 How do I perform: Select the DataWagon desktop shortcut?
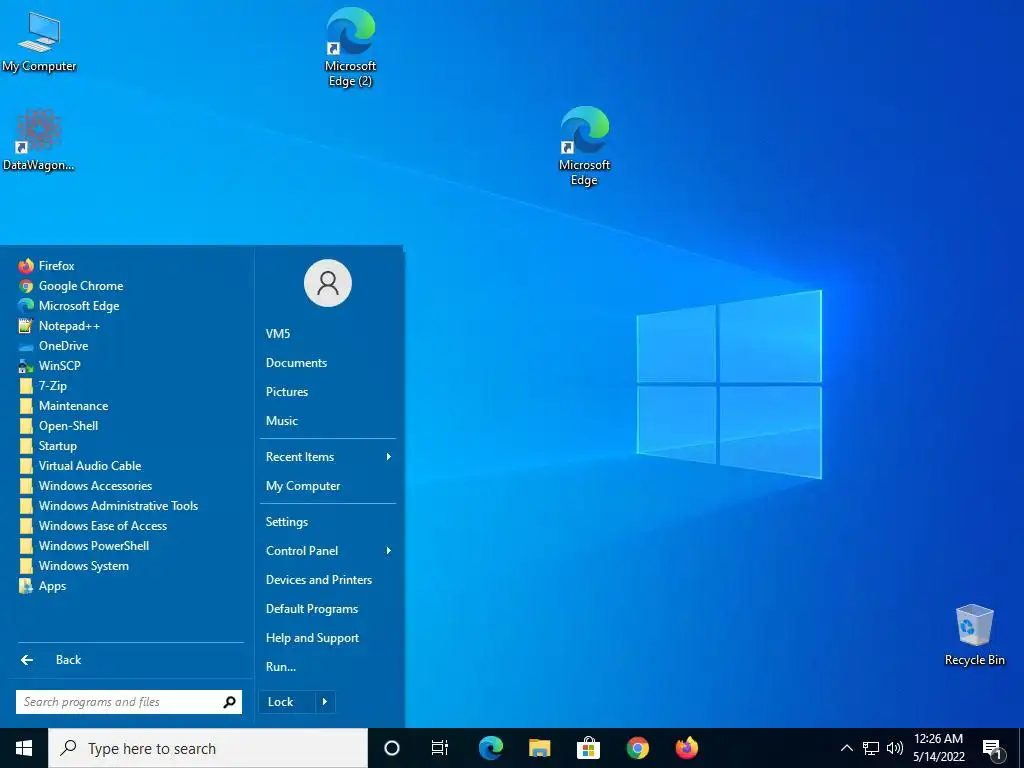pos(39,140)
